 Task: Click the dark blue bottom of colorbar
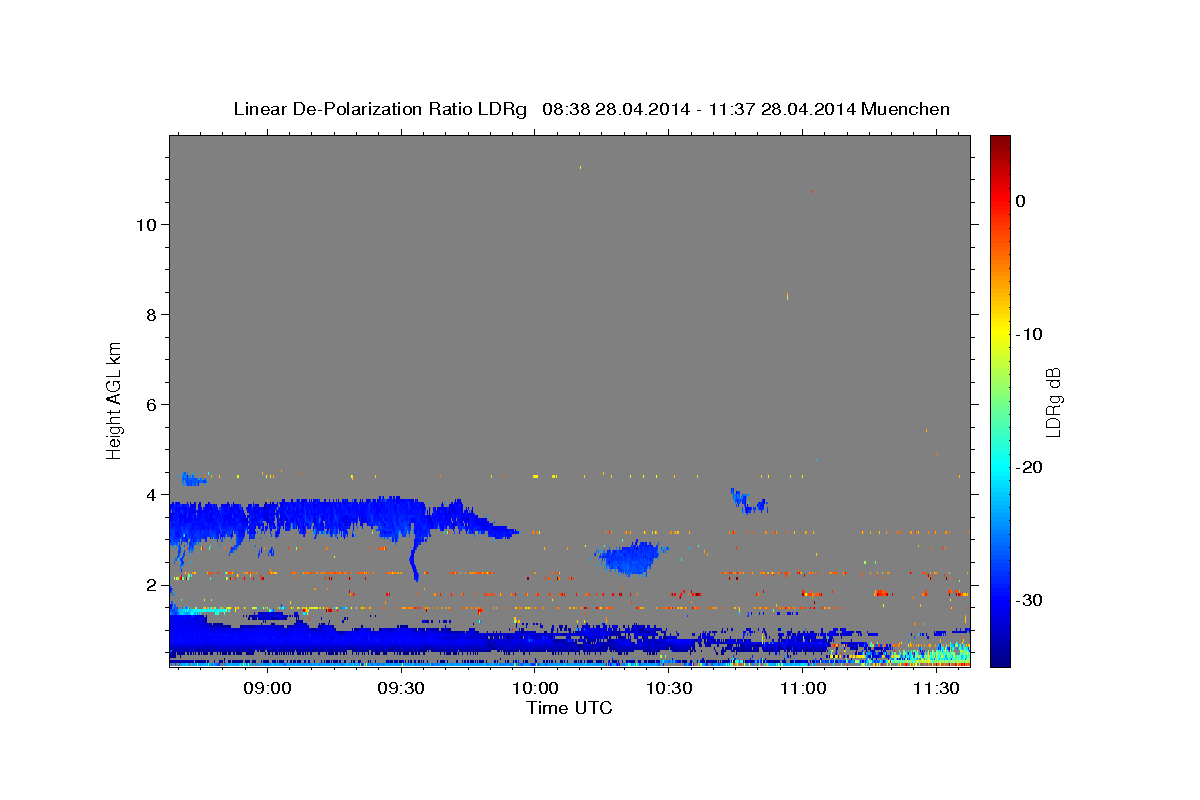1000,658
